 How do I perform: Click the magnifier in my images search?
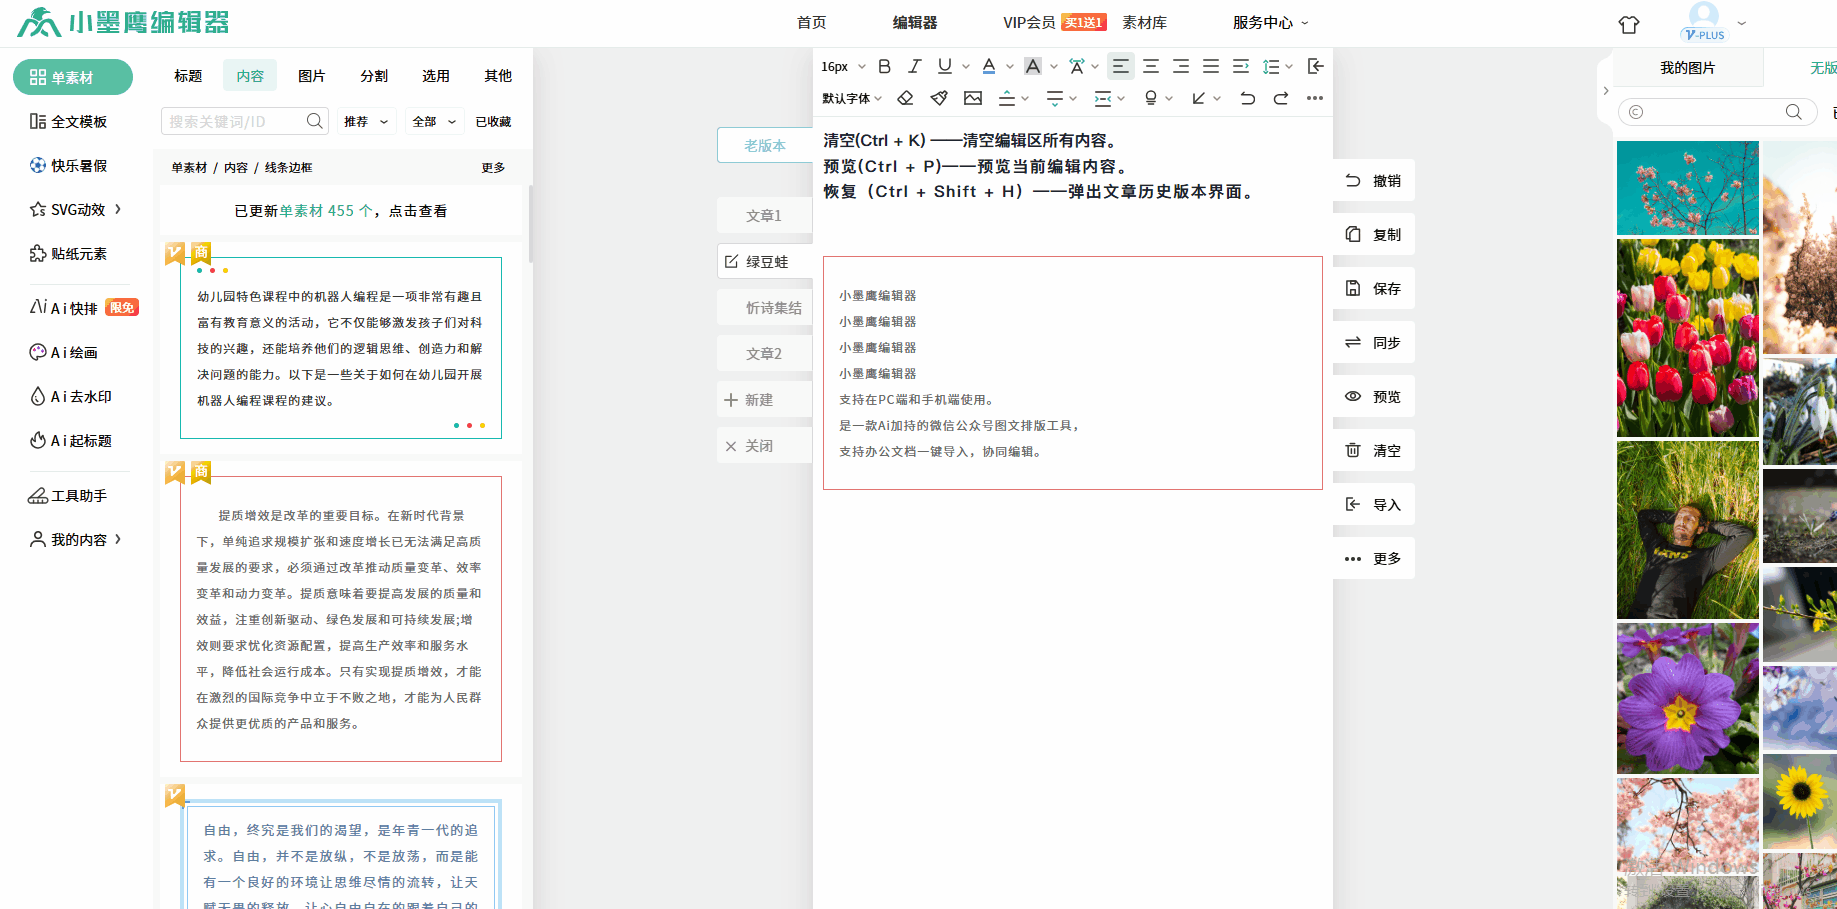click(1794, 112)
